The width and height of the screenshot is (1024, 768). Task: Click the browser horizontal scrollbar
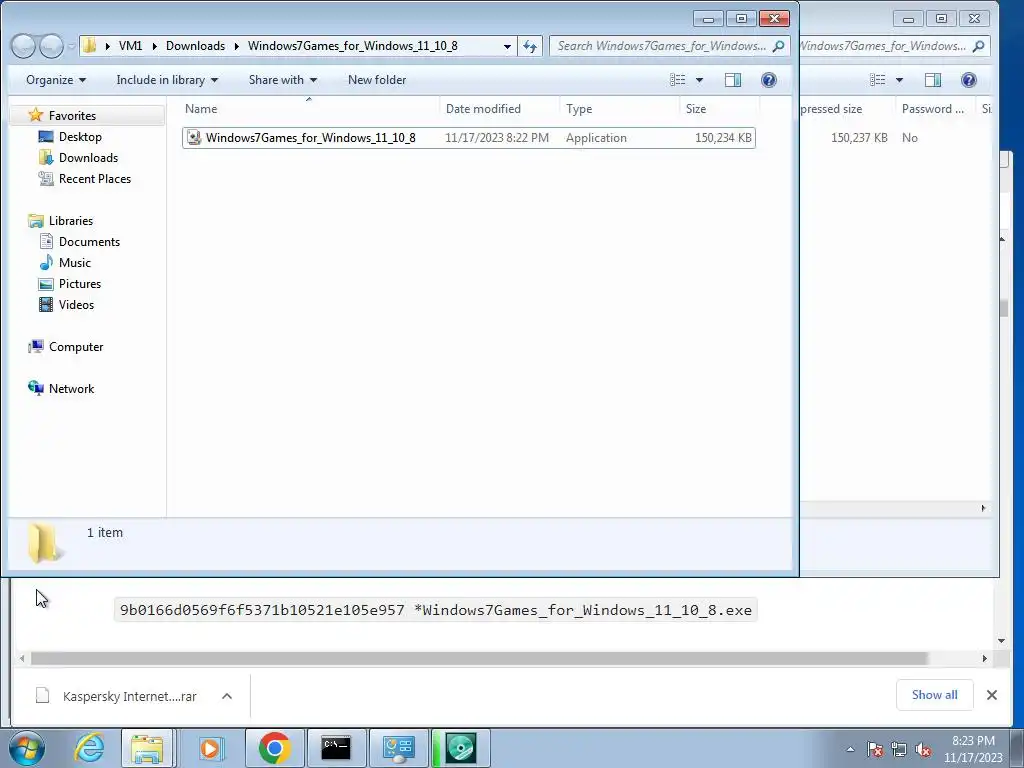tap(479, 658)
